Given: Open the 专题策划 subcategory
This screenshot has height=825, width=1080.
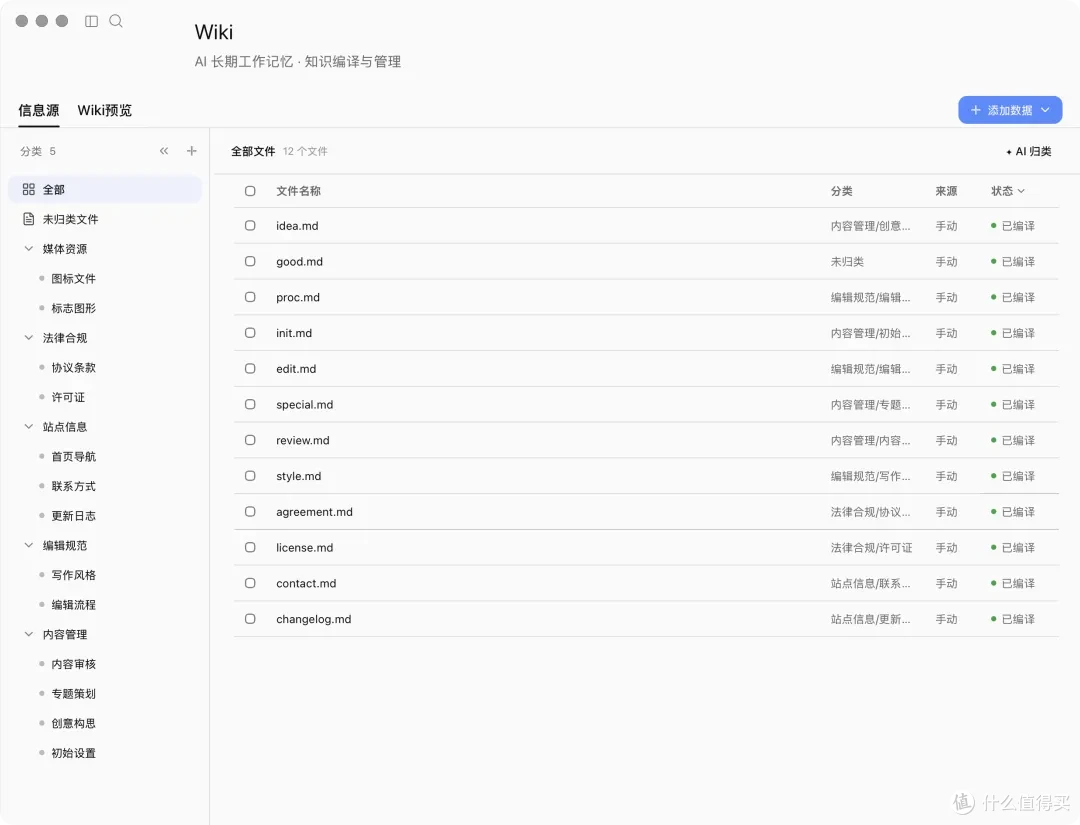Looking at the screenshot, I should 74,693.
